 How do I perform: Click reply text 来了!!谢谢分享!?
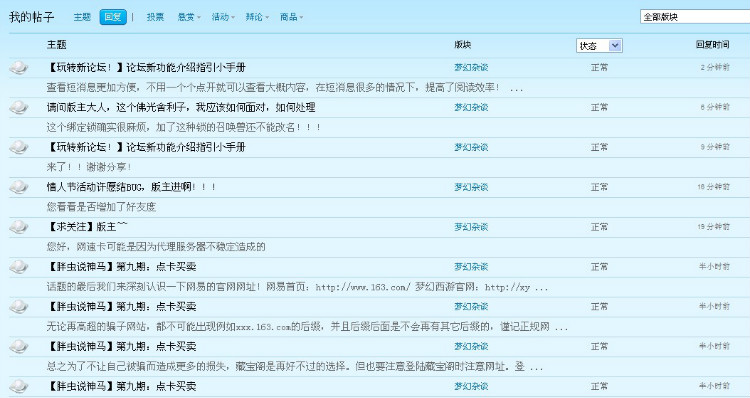89,167
